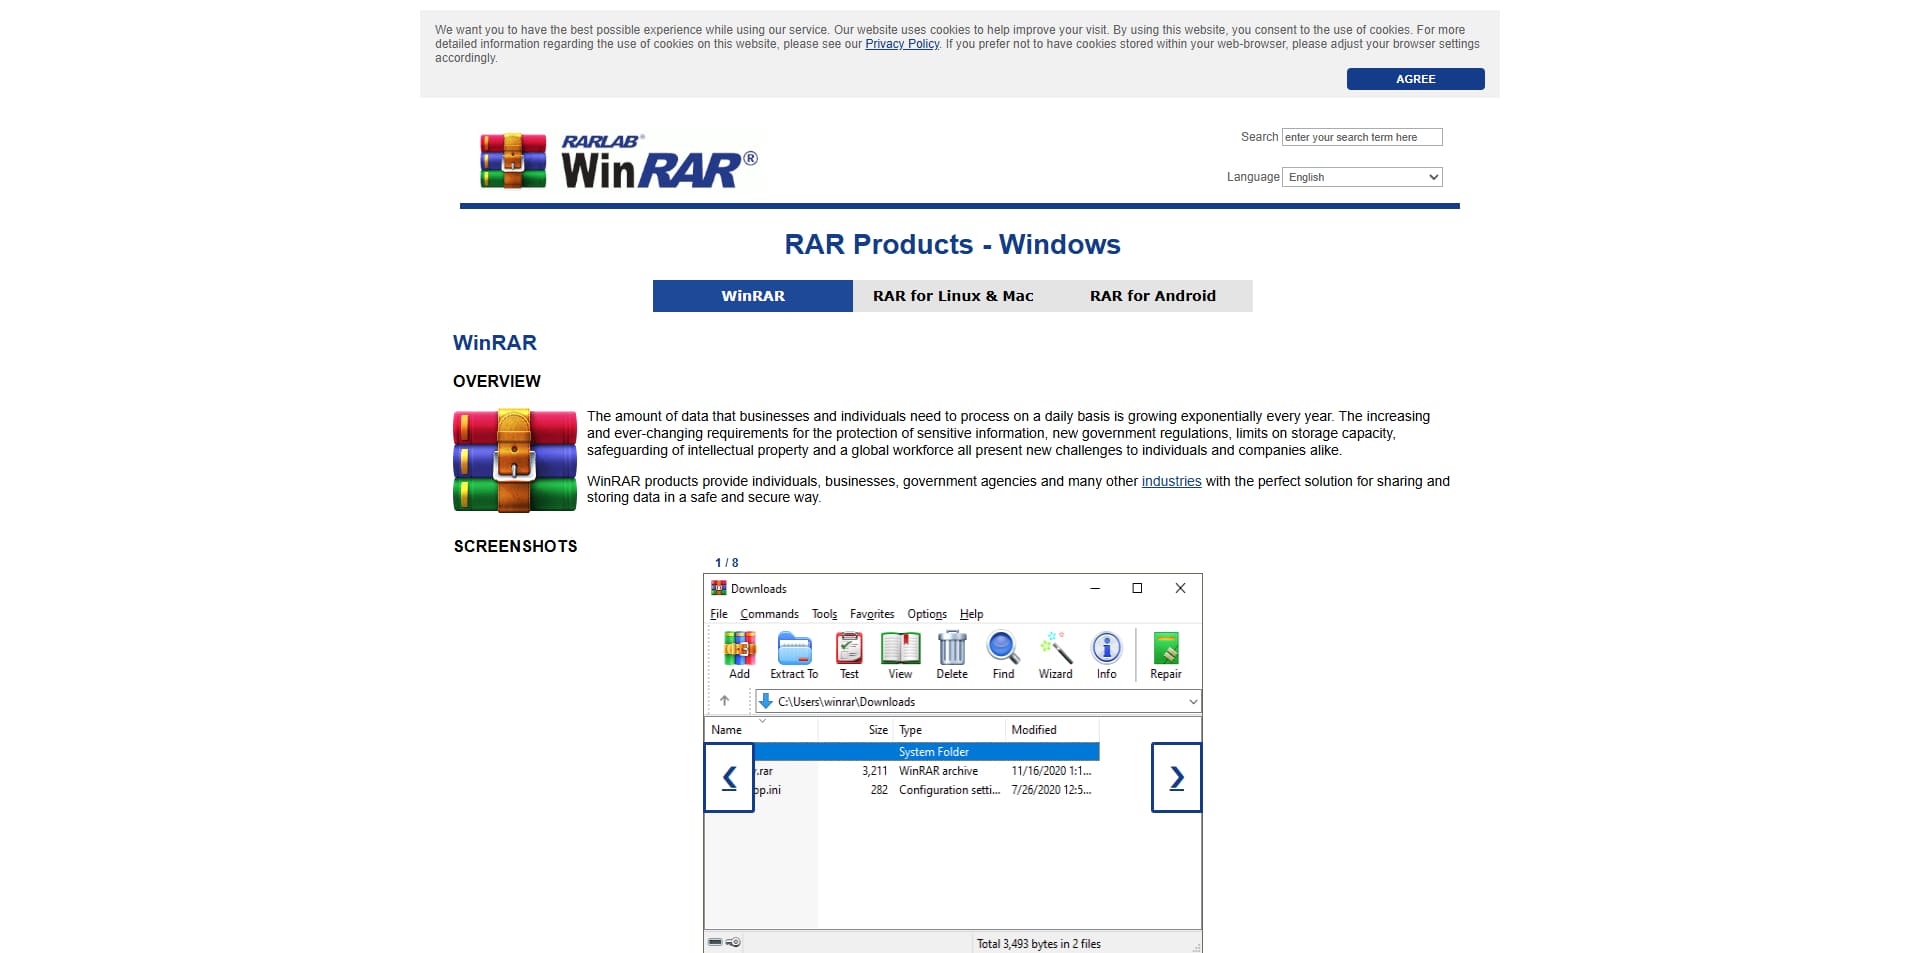Open the Help menu

[971, 614]
